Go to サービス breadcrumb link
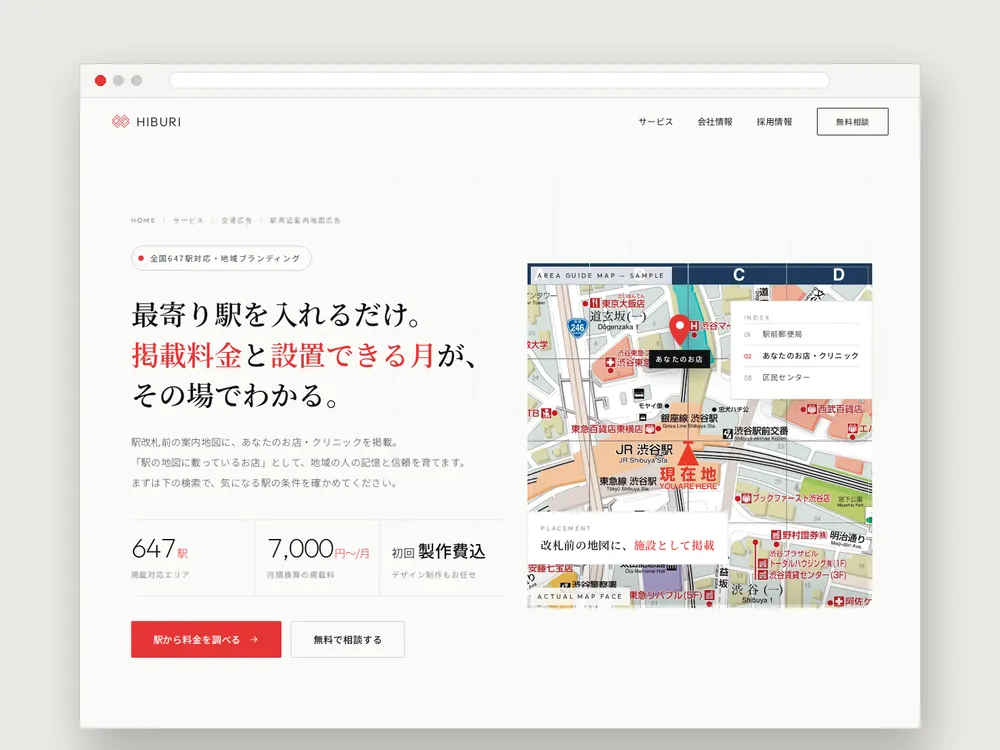Viewport: 1000px width, 750px height. click(x=188, y=220)
